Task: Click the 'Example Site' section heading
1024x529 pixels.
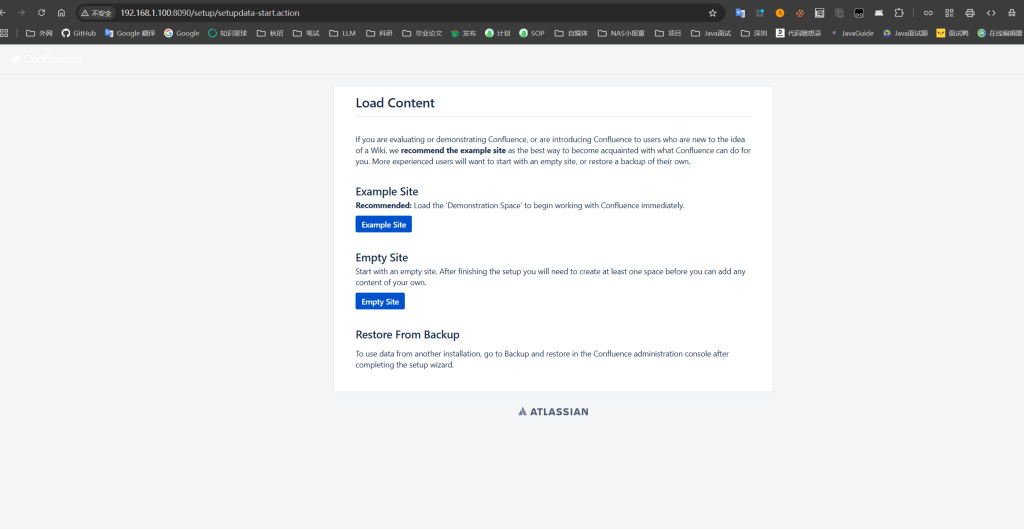Action: click(387, 191)
